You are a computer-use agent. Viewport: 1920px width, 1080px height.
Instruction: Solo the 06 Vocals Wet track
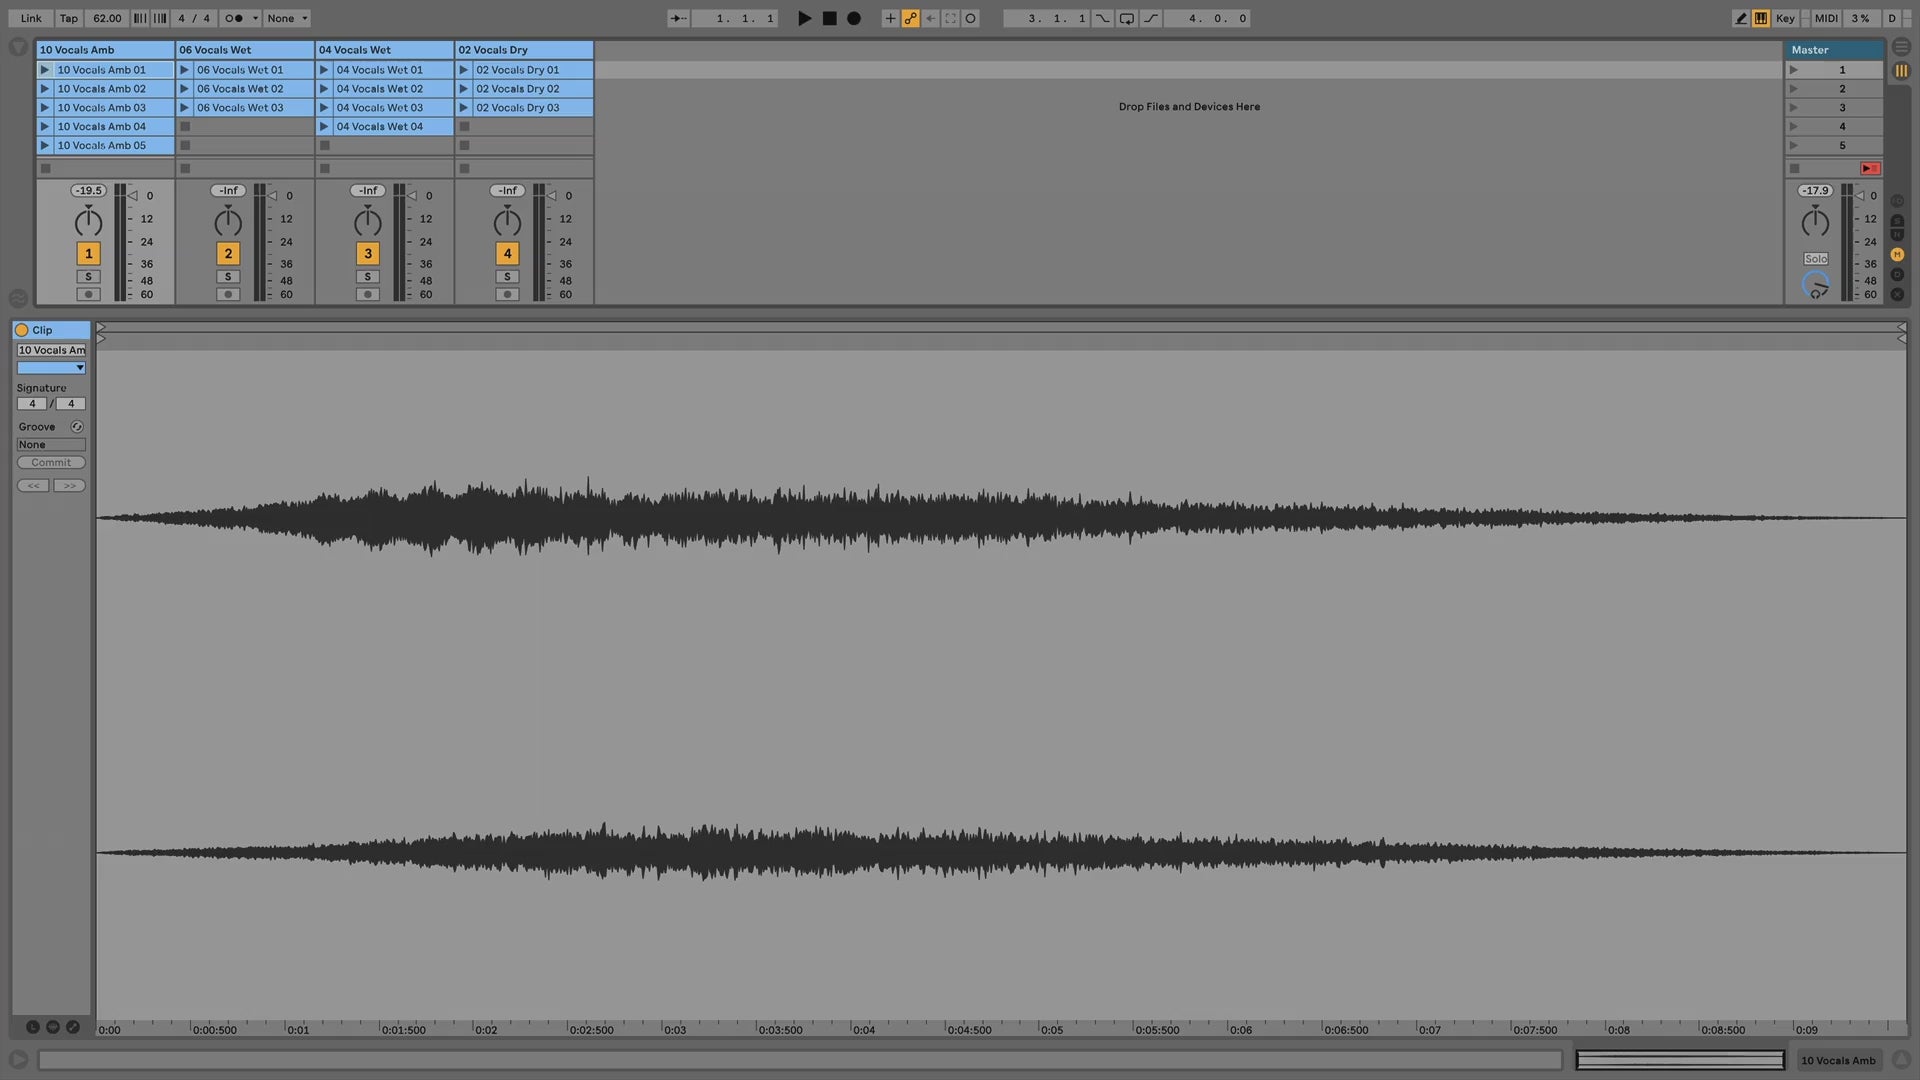(228, 277)
